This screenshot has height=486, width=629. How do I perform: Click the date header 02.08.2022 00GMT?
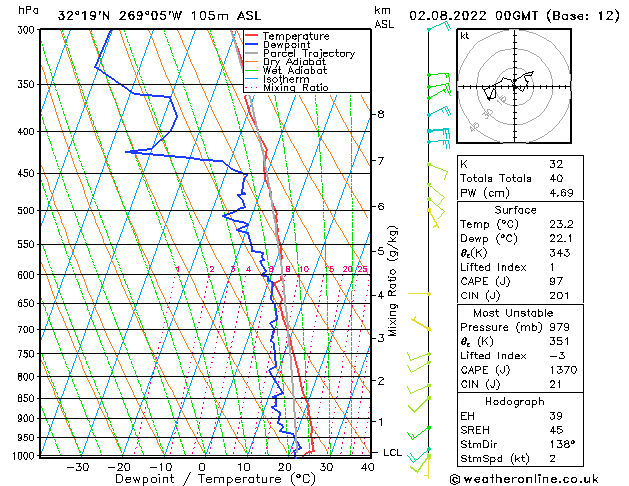473,16
